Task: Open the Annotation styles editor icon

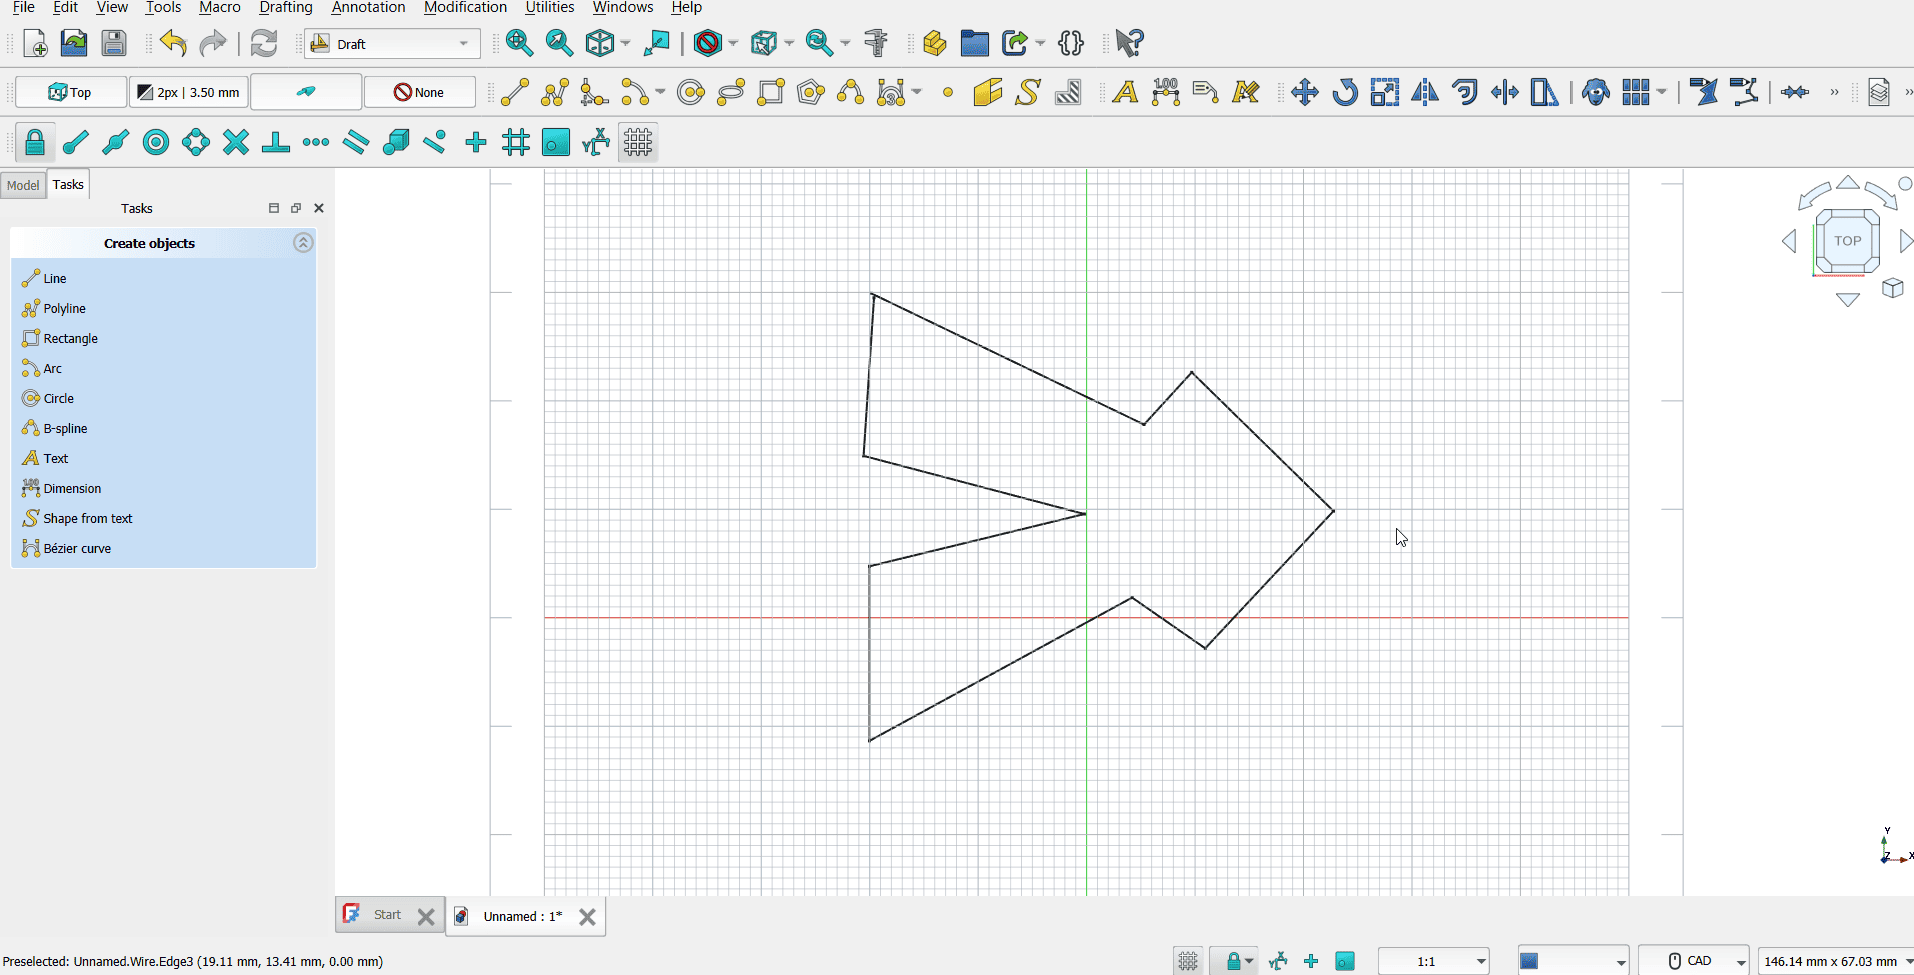Action: click(1245, 93)
